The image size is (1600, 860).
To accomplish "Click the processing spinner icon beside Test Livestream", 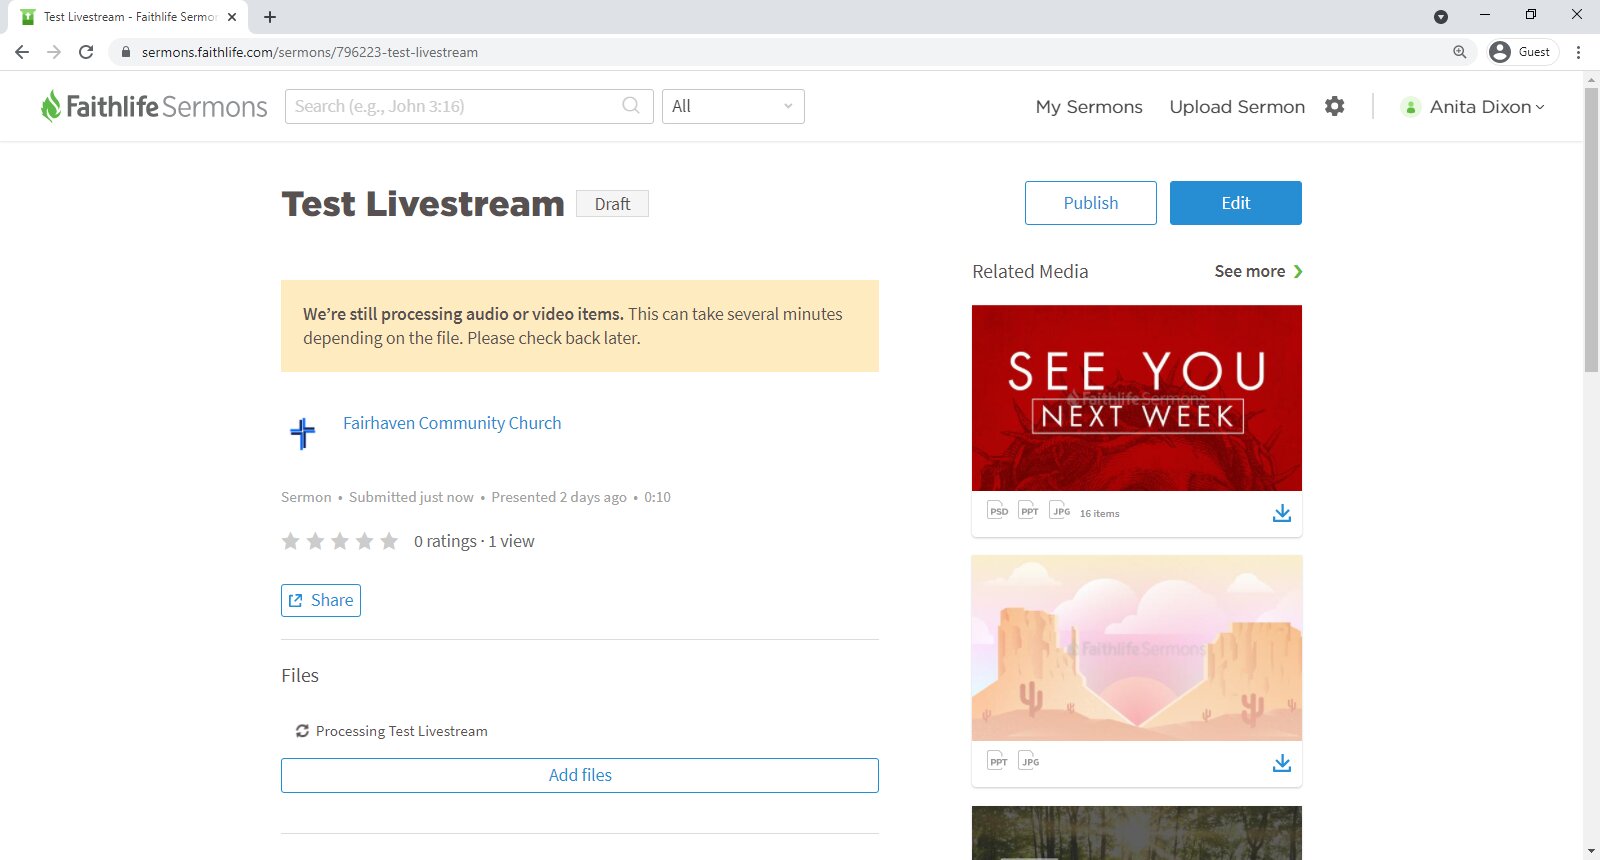I will click(302, 731).
